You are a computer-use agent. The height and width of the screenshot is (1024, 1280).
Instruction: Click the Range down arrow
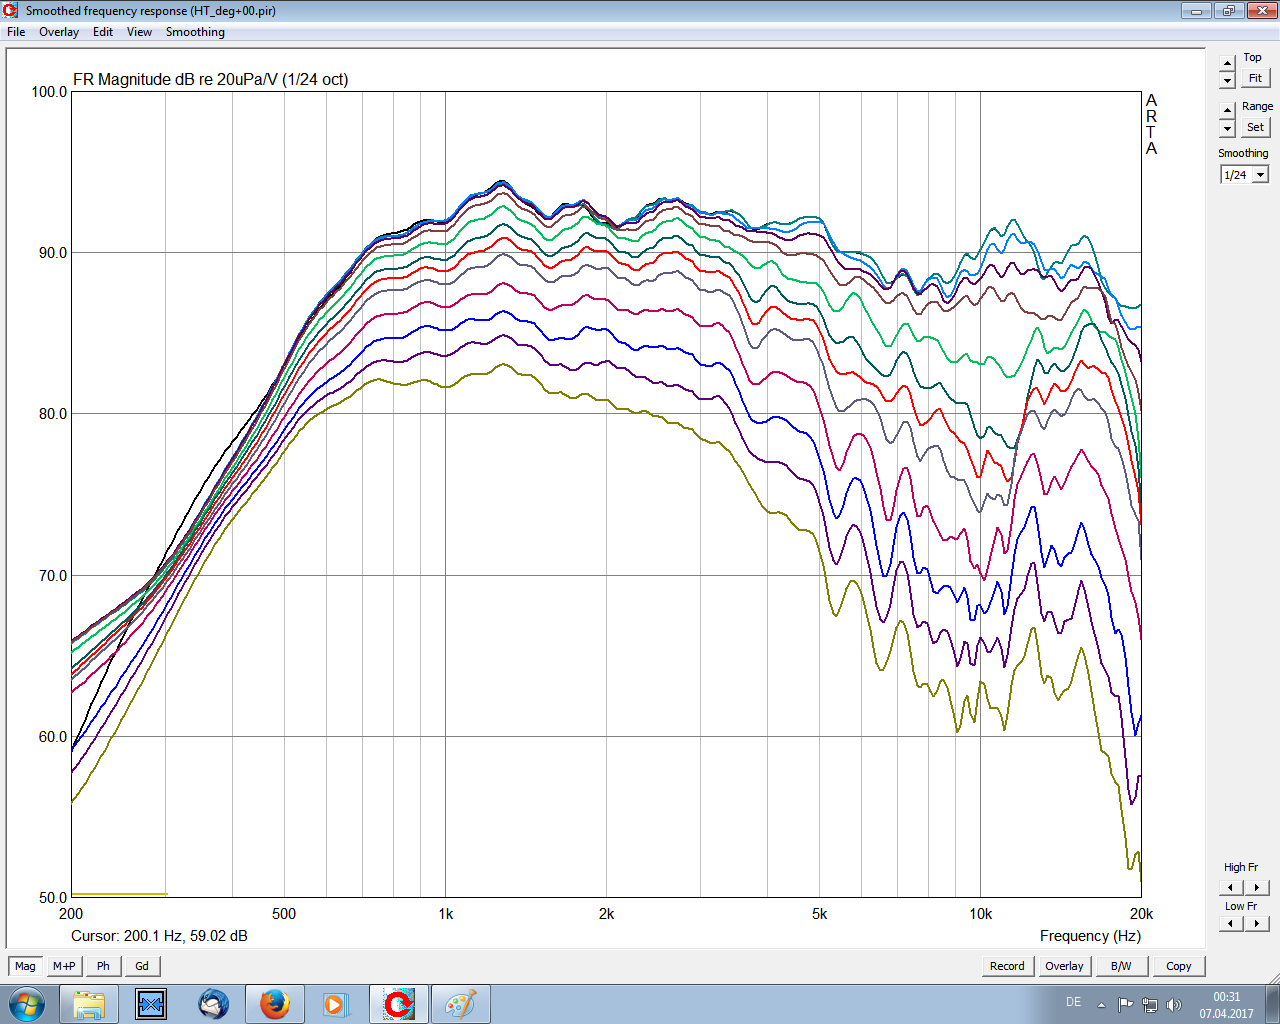pyautogui.click(x=1228, y=129)
